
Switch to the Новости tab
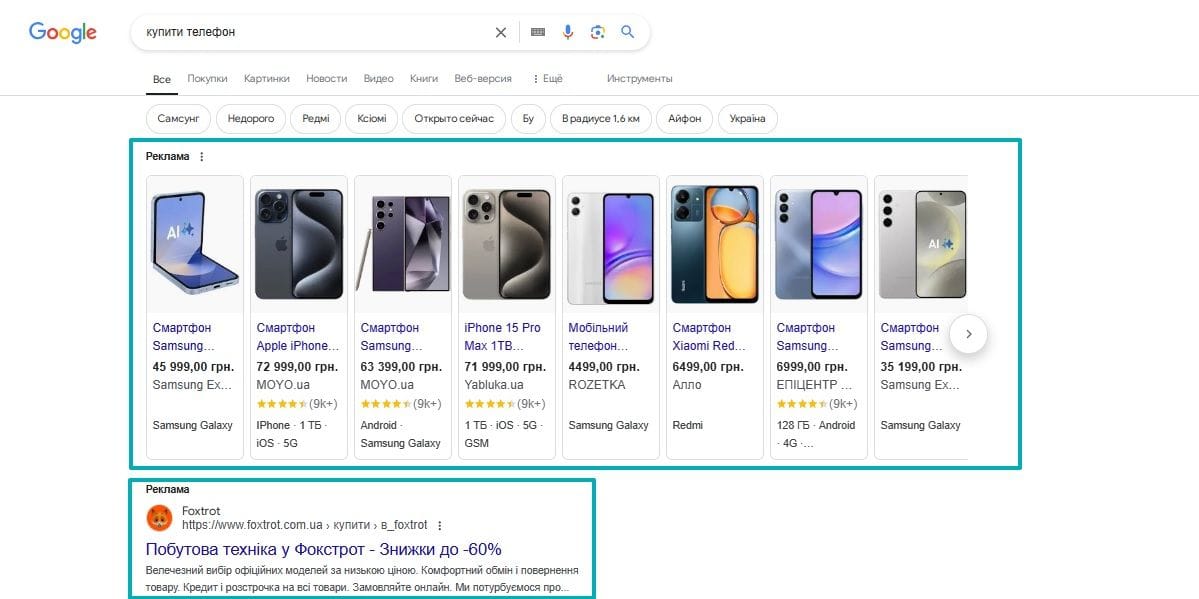(x=327, y=79)
